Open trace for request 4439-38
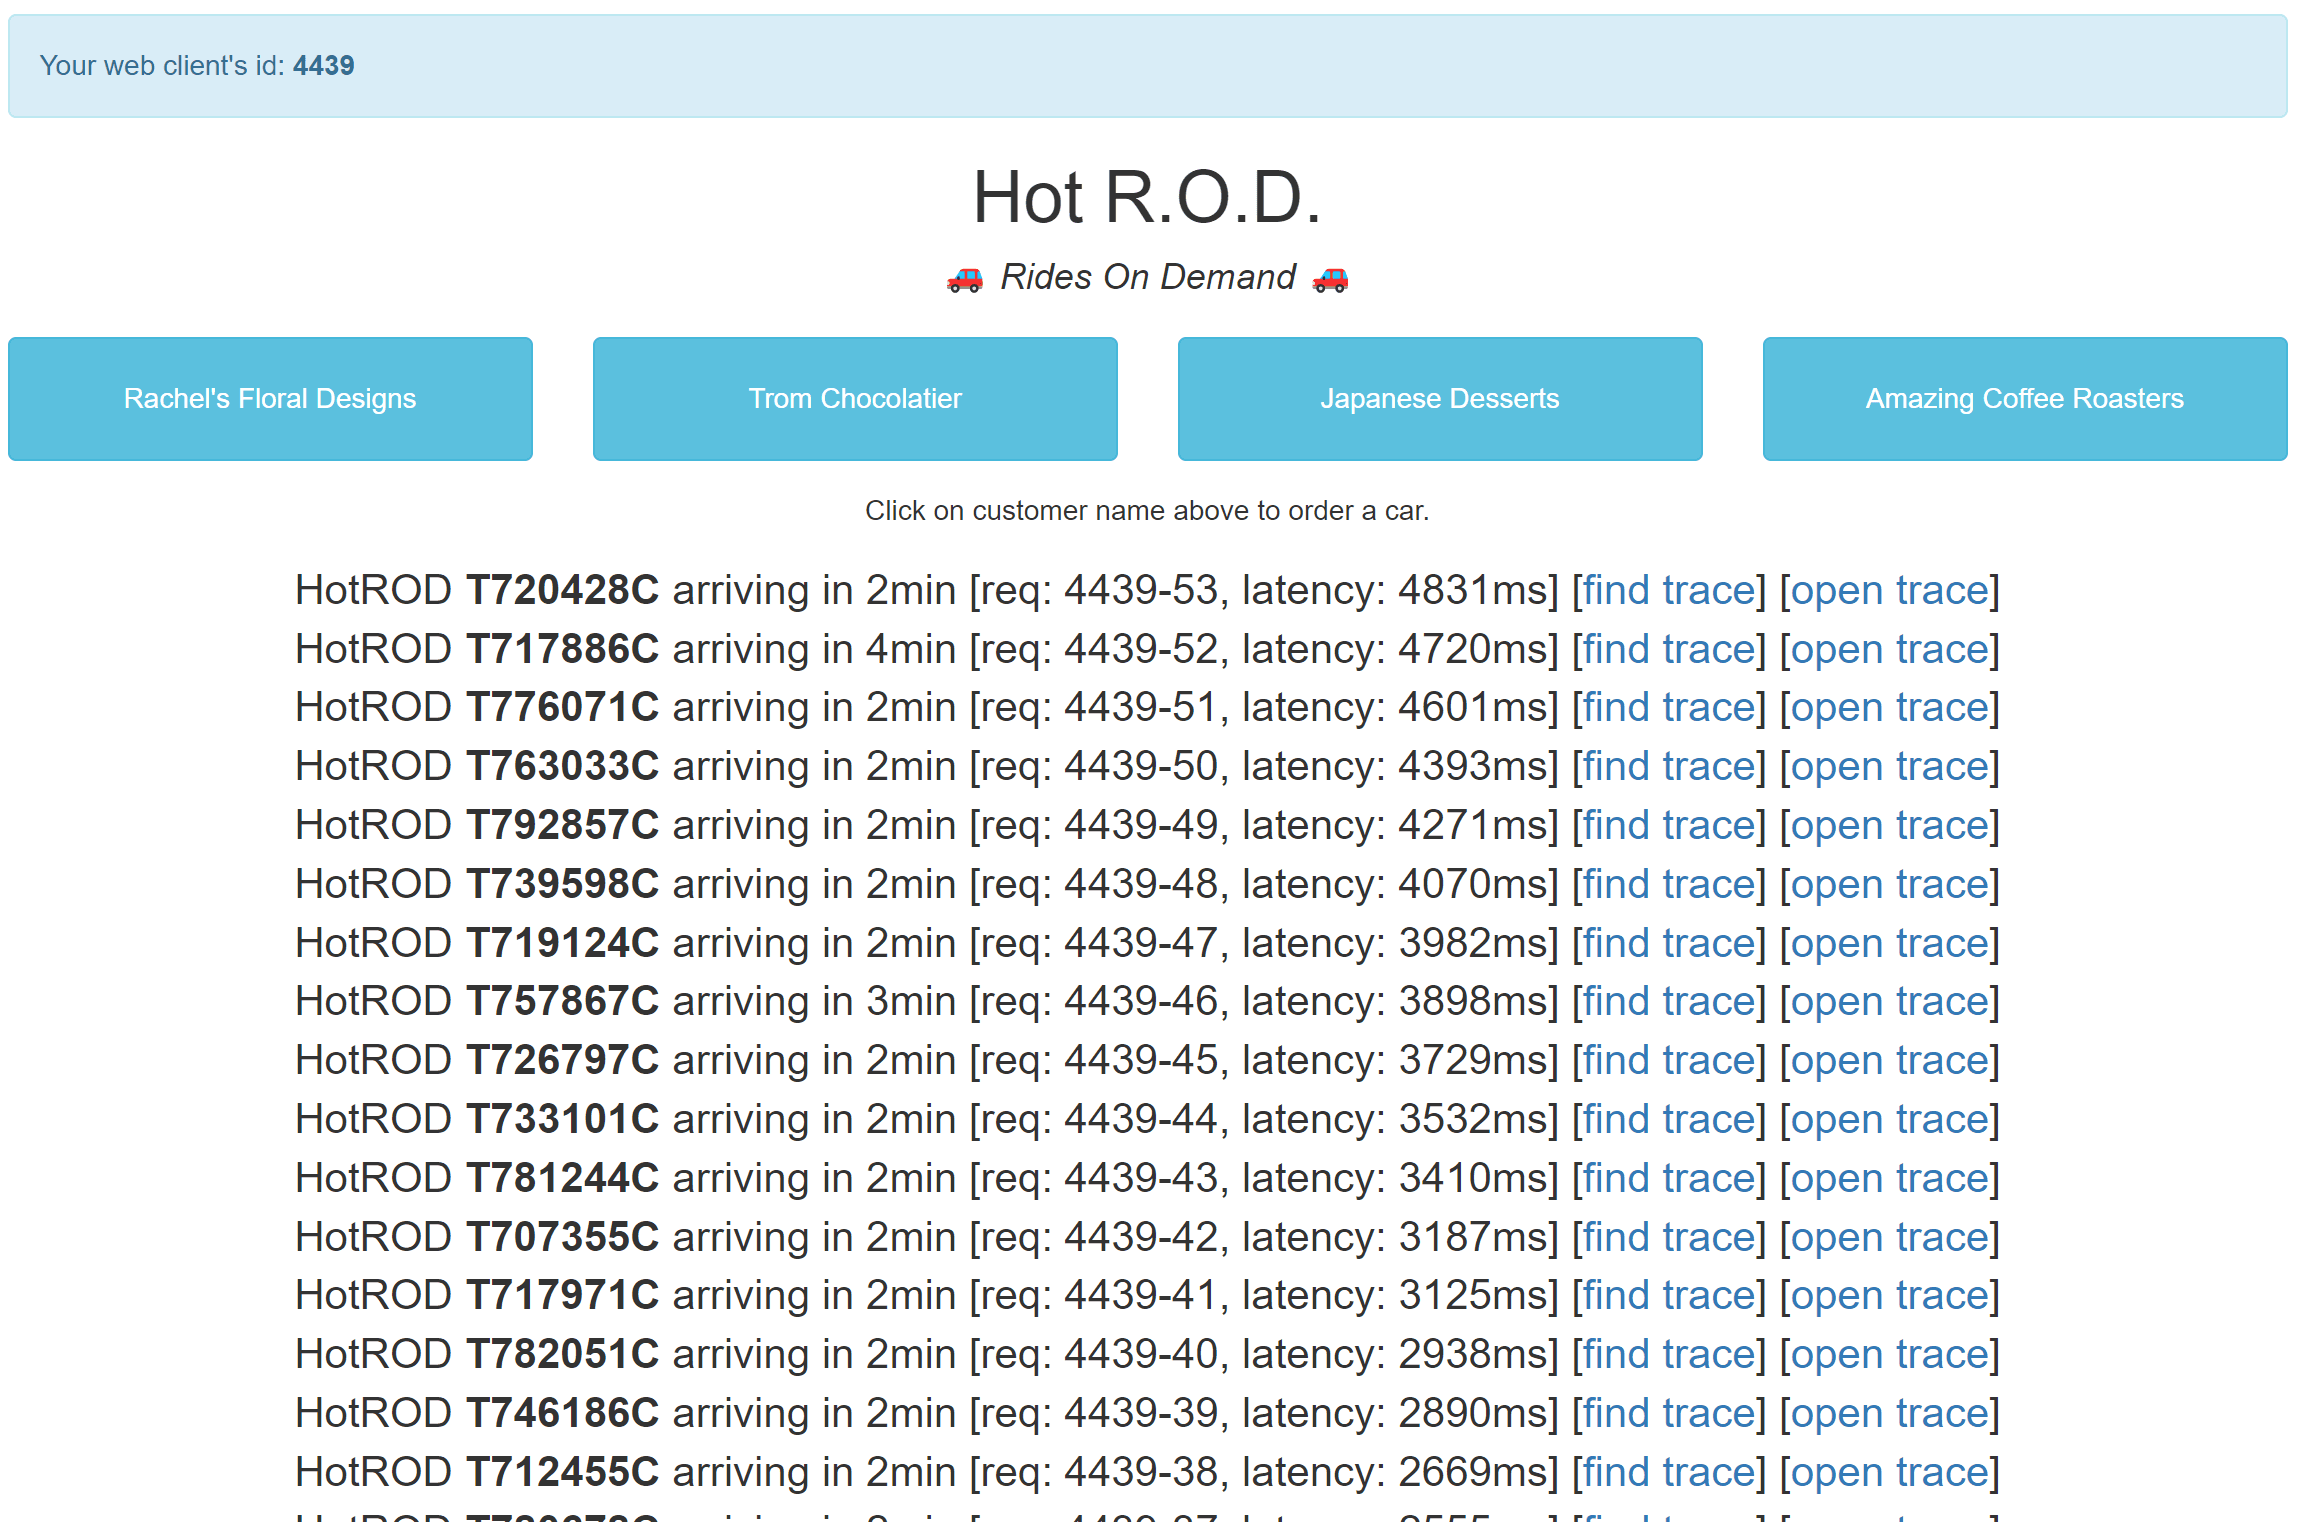Image resolution: width=2311 pixels, height=1522 pixels. click(1889, 1473)
